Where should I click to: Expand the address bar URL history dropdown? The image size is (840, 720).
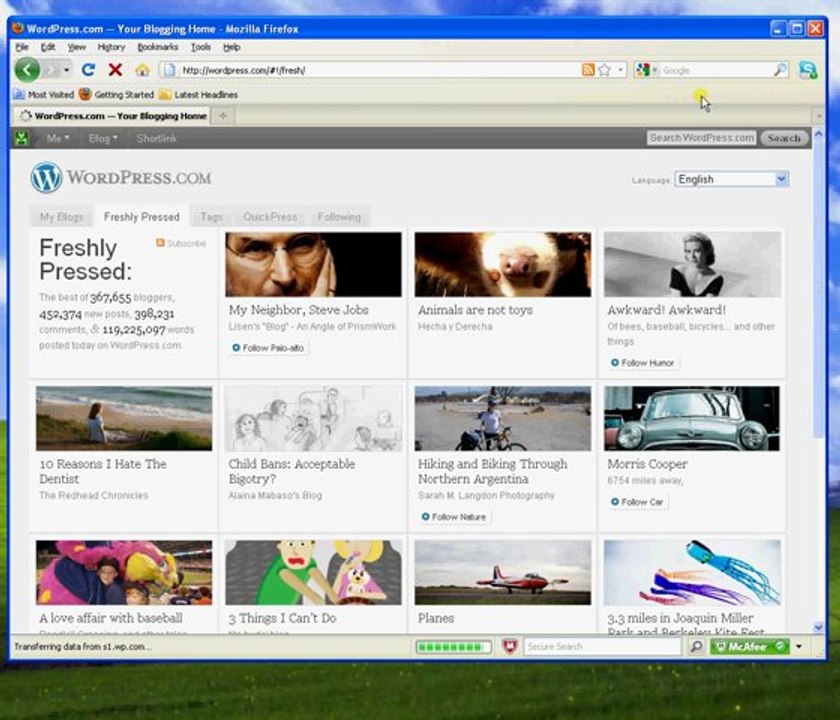tap(620, 70)
